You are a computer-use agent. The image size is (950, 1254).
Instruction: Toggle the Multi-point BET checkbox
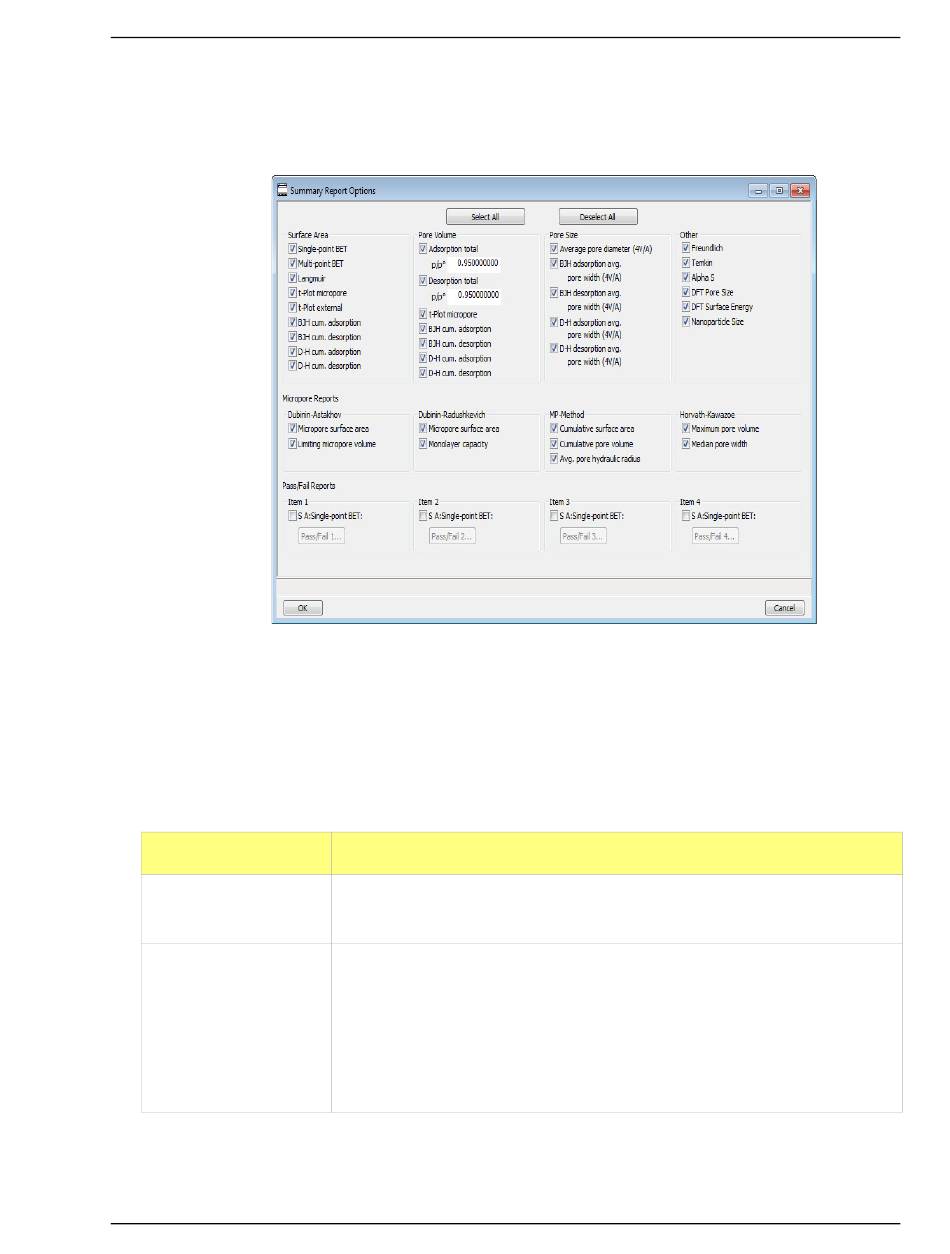[x=292, y=263]
